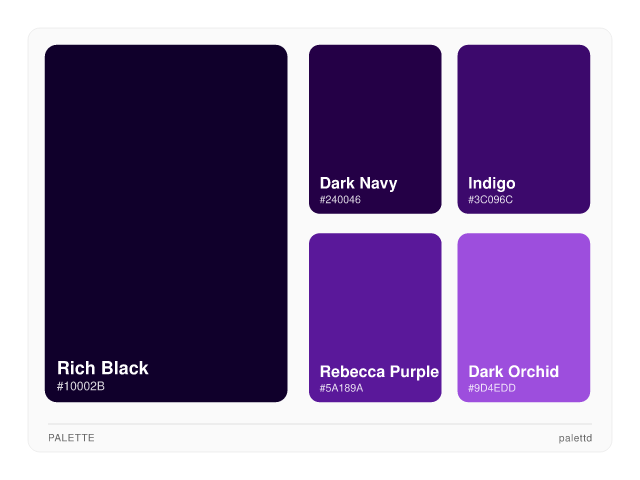Select the hex code #5A189A

coord(341,388)
